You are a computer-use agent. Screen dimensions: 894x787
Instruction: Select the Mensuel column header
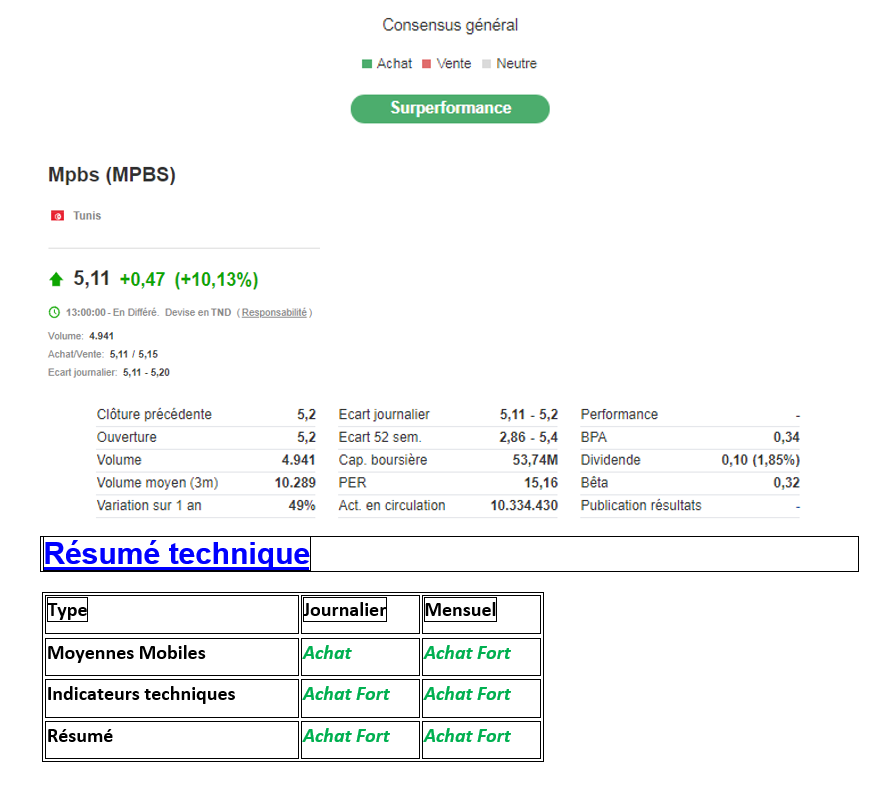(x=460, y=610)
